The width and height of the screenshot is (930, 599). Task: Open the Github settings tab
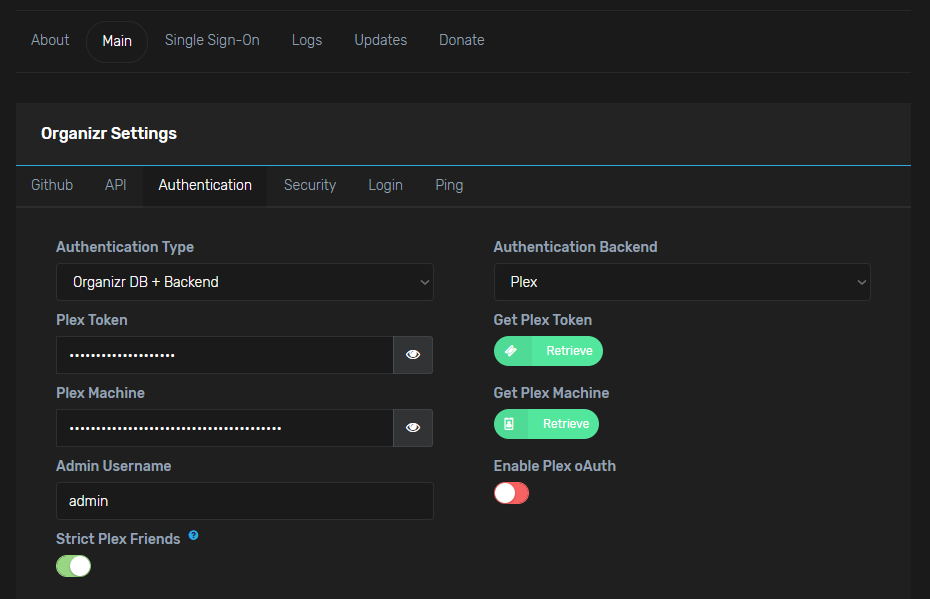coord(52,185)
